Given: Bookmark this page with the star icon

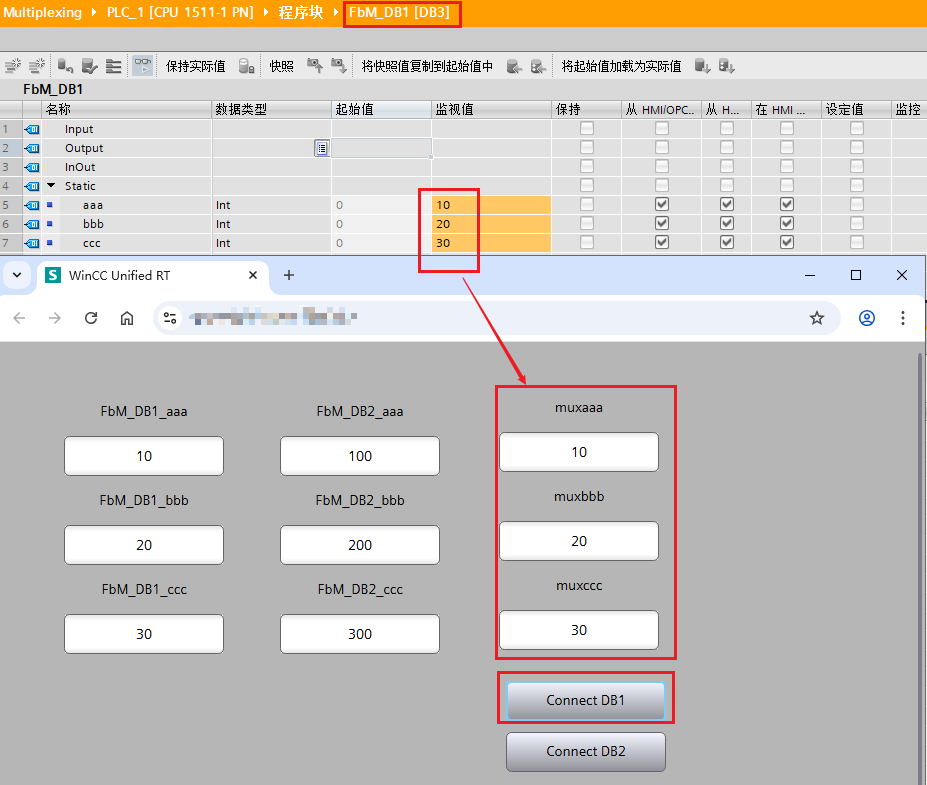Looking at the screenshot, I should [817, 318].
